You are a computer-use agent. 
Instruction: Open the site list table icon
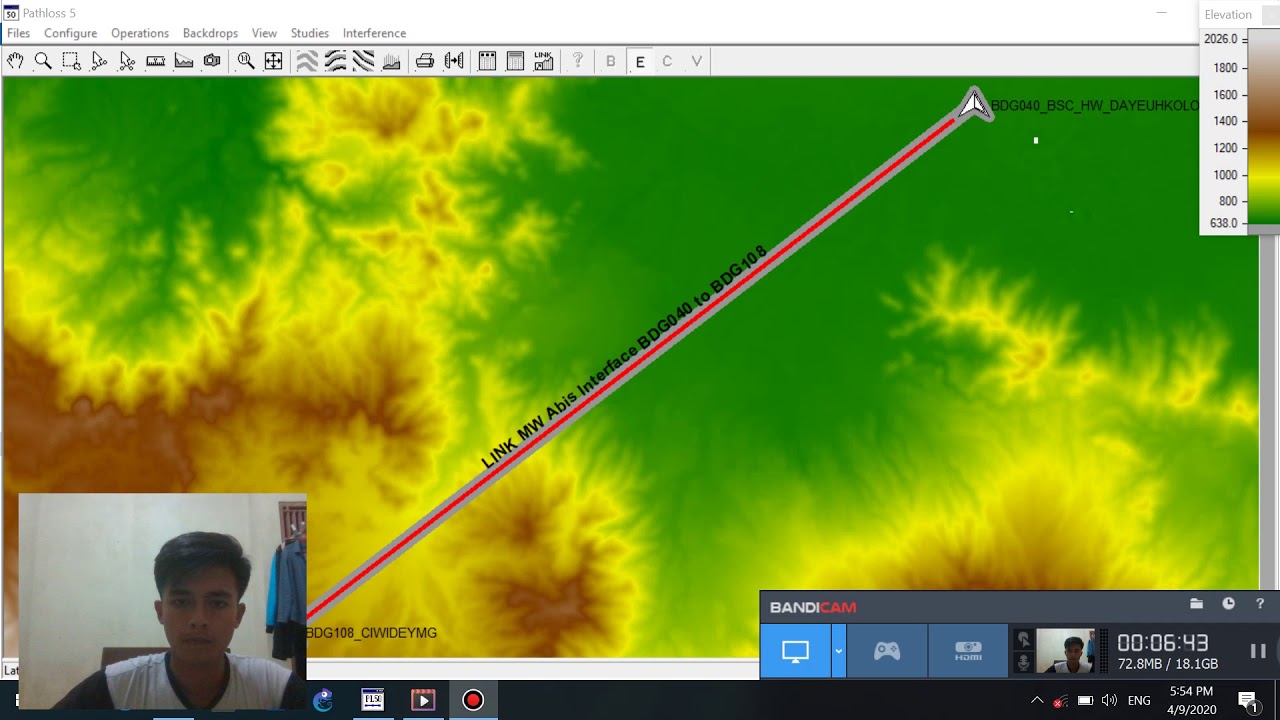[487, 61]
